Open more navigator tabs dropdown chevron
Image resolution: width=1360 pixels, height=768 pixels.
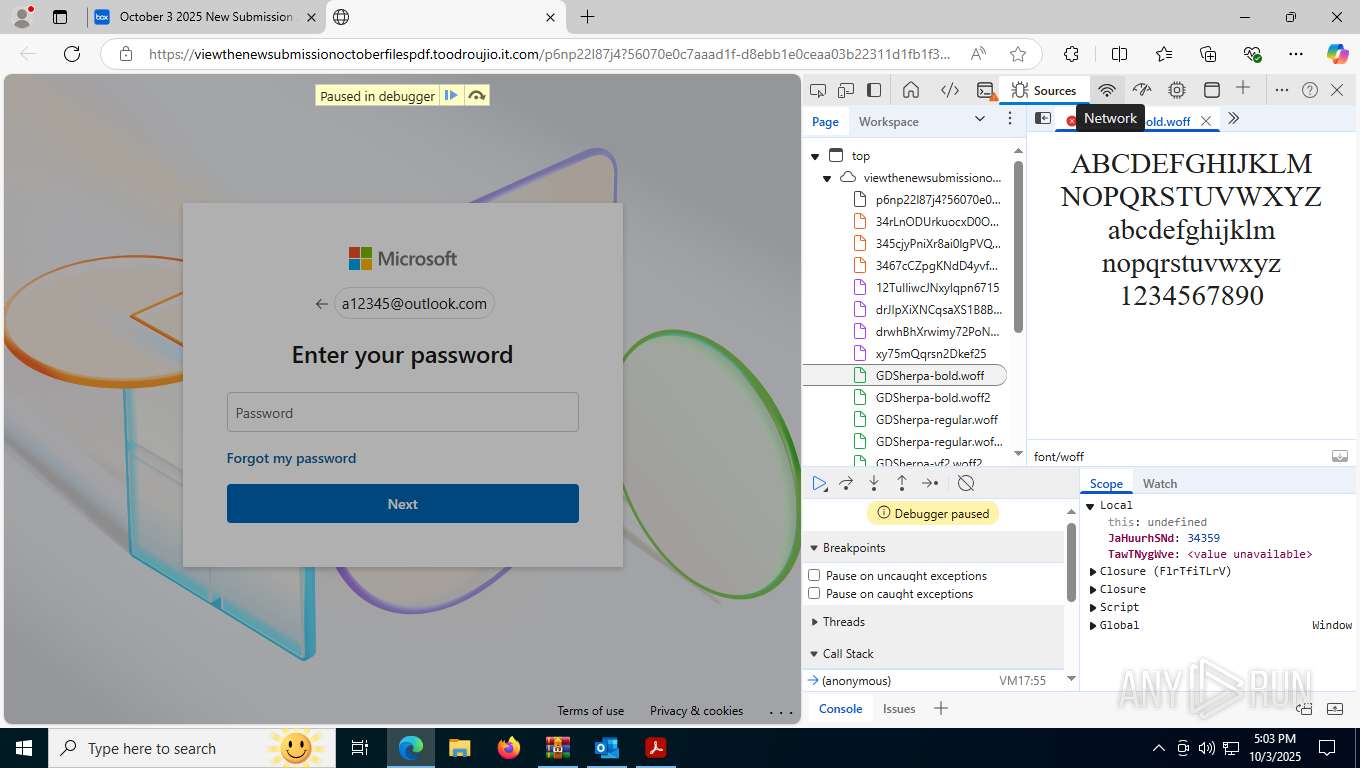(980, 119)
